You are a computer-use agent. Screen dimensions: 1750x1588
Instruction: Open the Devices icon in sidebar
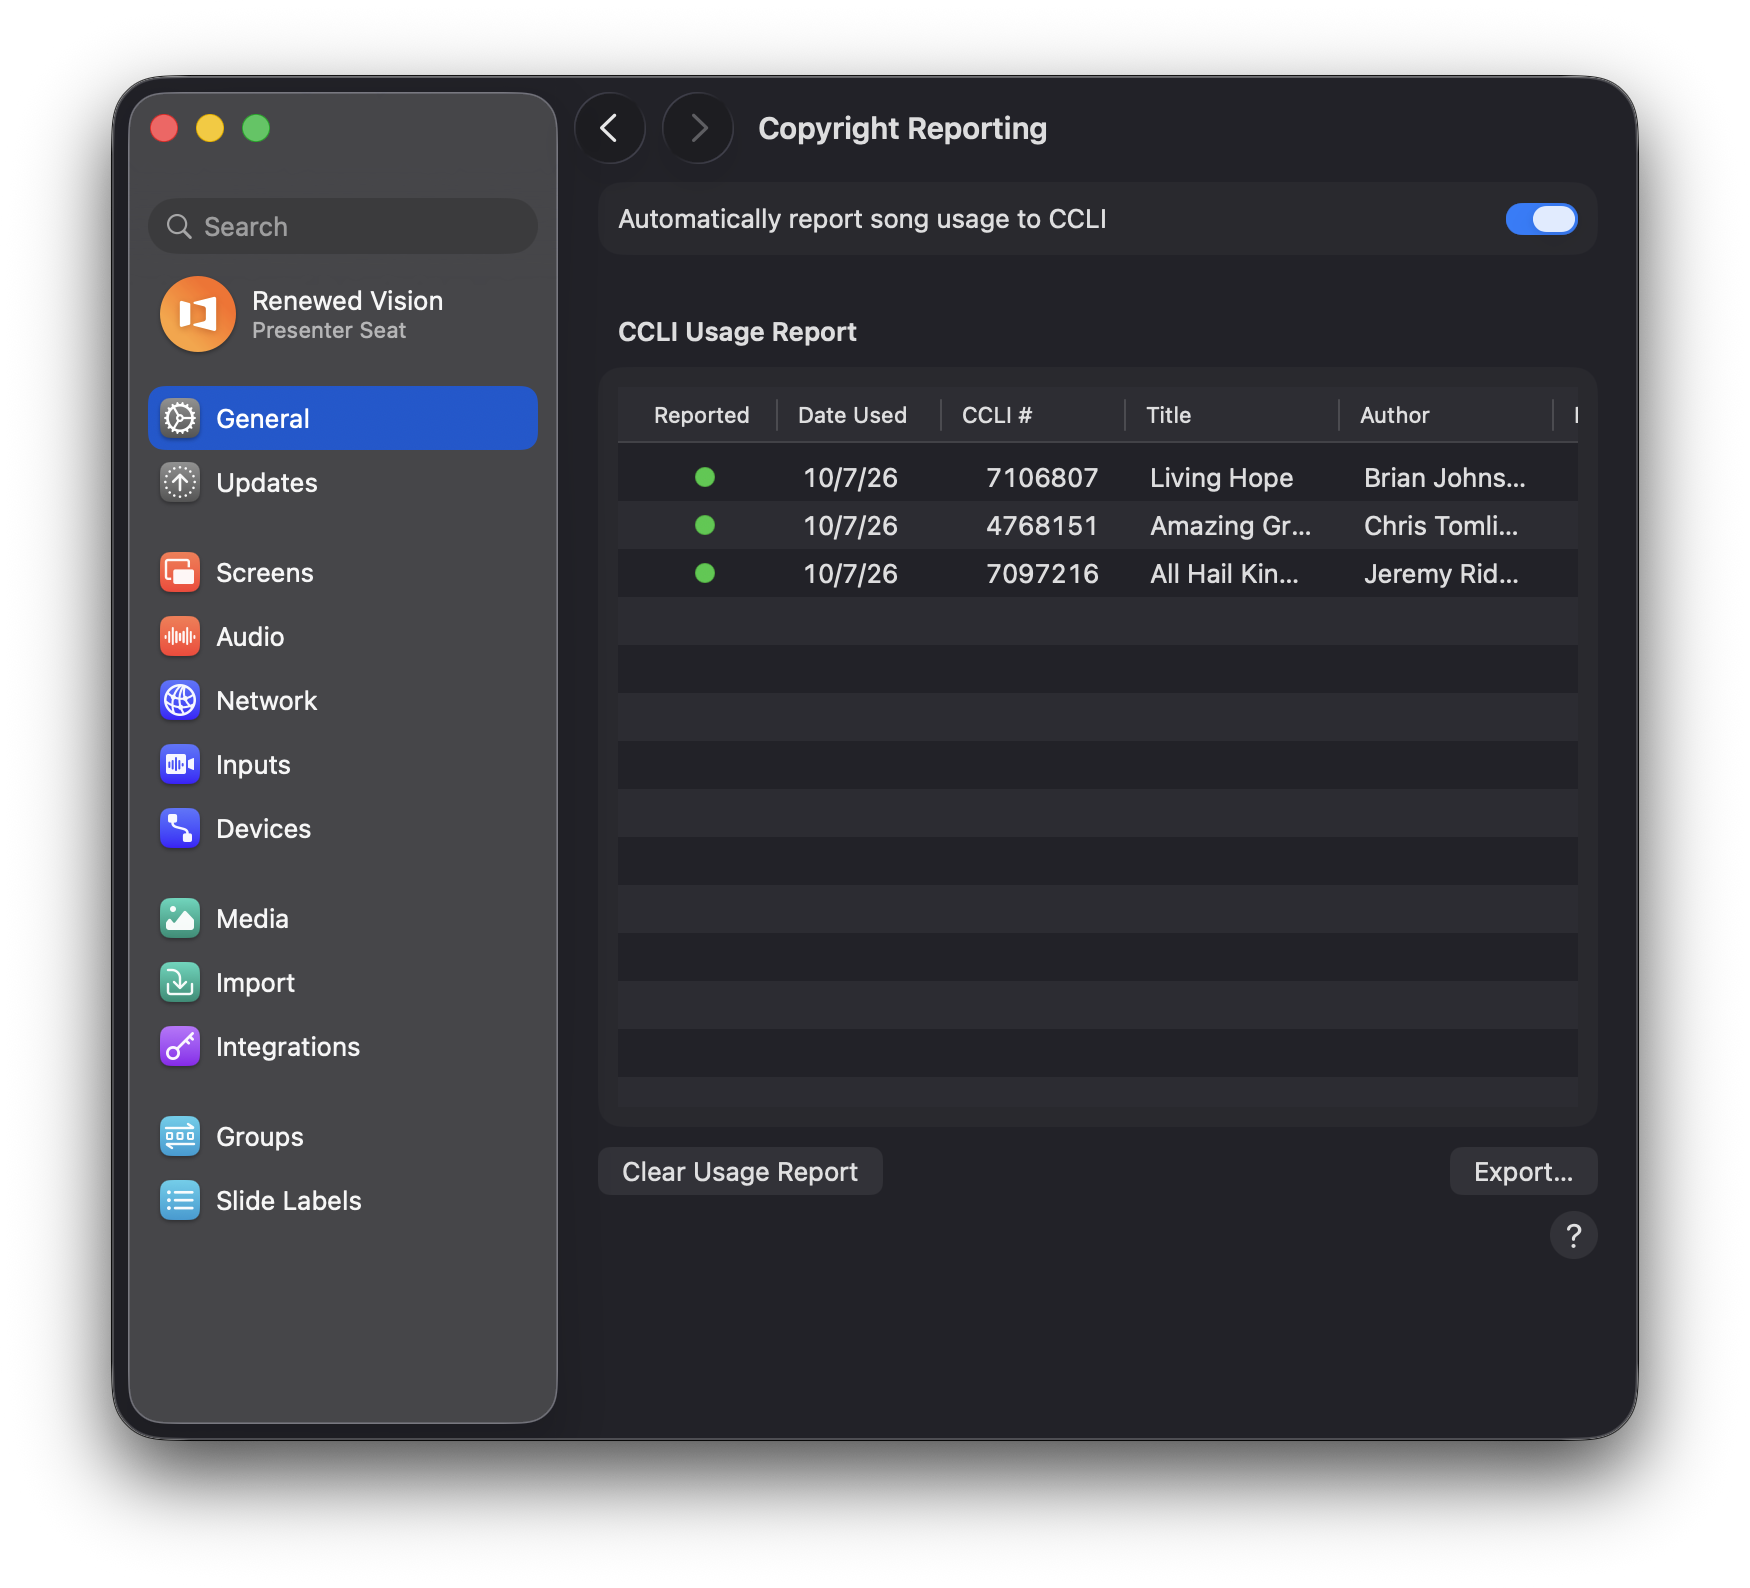(180, 828)
